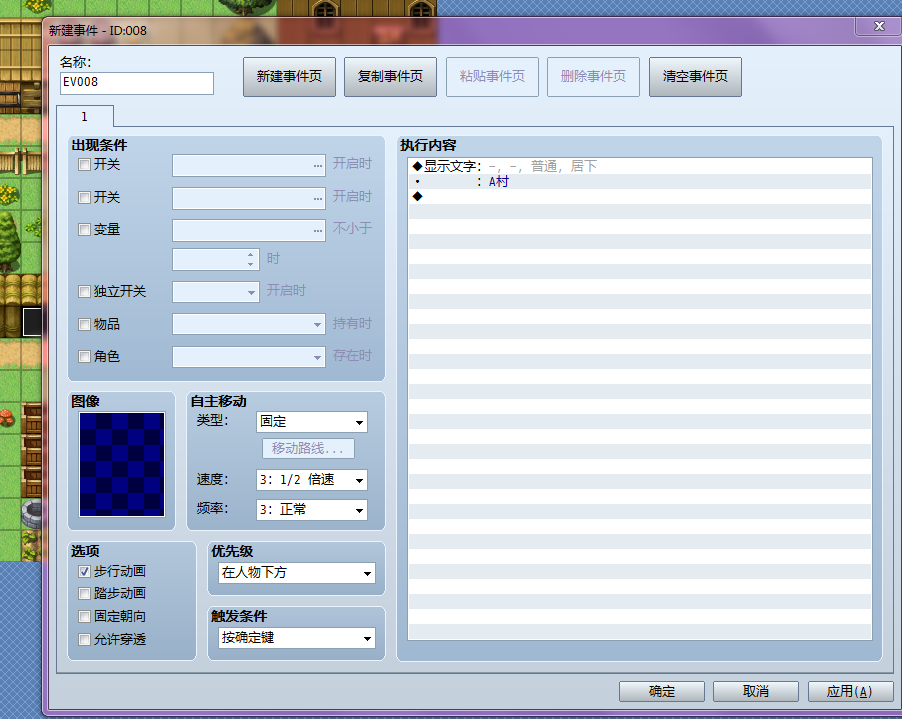
Task: Close the 新建事件 dialog window
Action: coord(878,26)
